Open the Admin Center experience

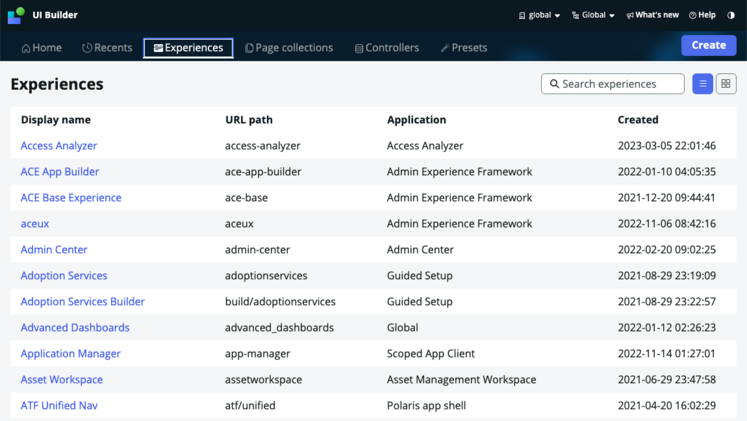click(x=54, y=250)
